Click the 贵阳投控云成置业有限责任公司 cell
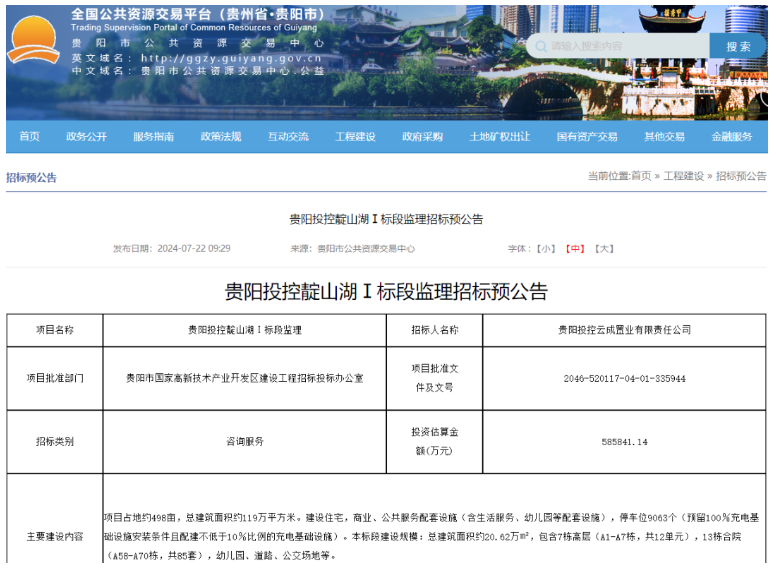776x572 pixels. [625, 330]
